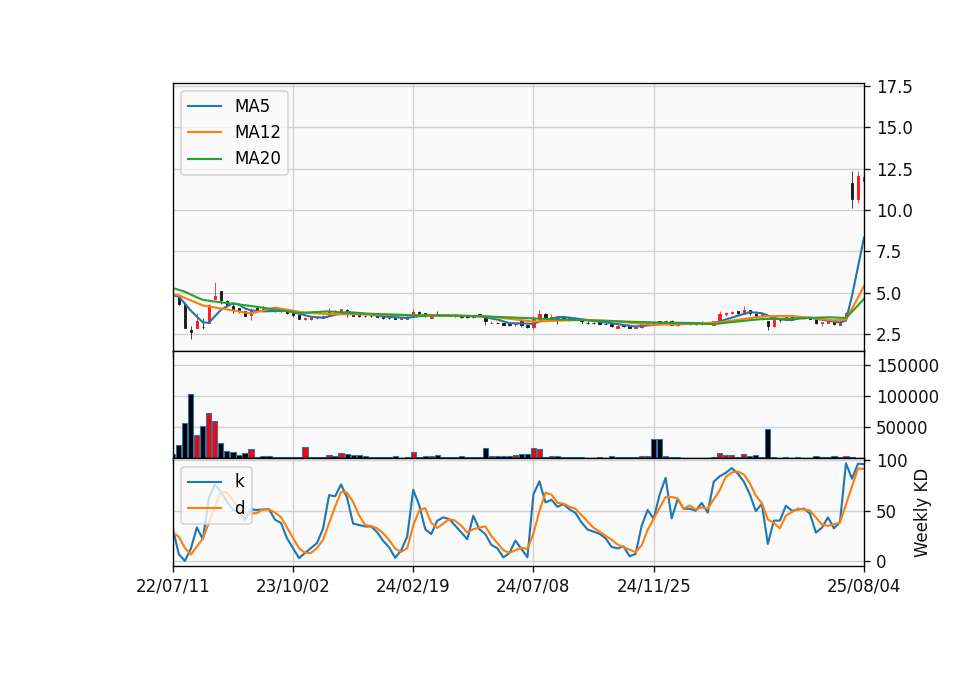Click the 24/02/19 date axis label

pos(413,586)
